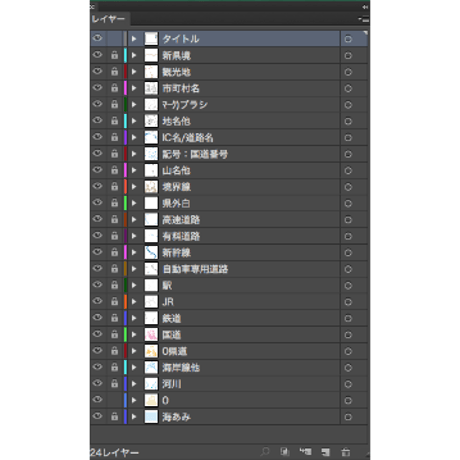
Task: Select the レイヤー panel tab
Action: pyautogui.click(x=109, y=19)
